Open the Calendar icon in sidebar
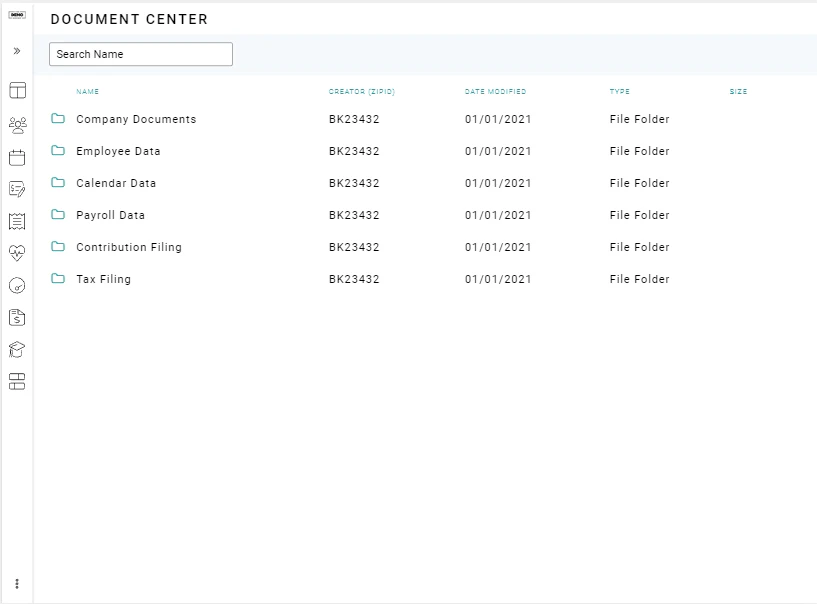Viewport: 817px width, 604px height. [16, 154]
